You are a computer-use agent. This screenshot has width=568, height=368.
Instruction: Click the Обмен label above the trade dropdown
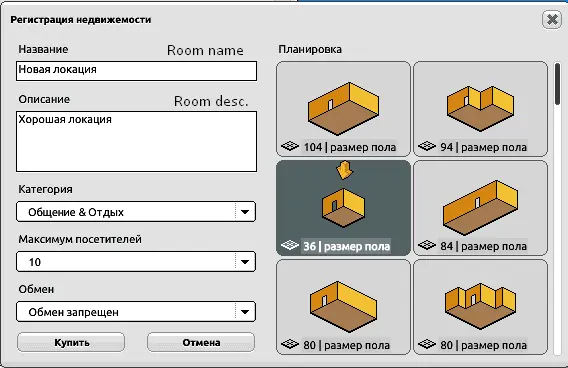click(36, 289)
